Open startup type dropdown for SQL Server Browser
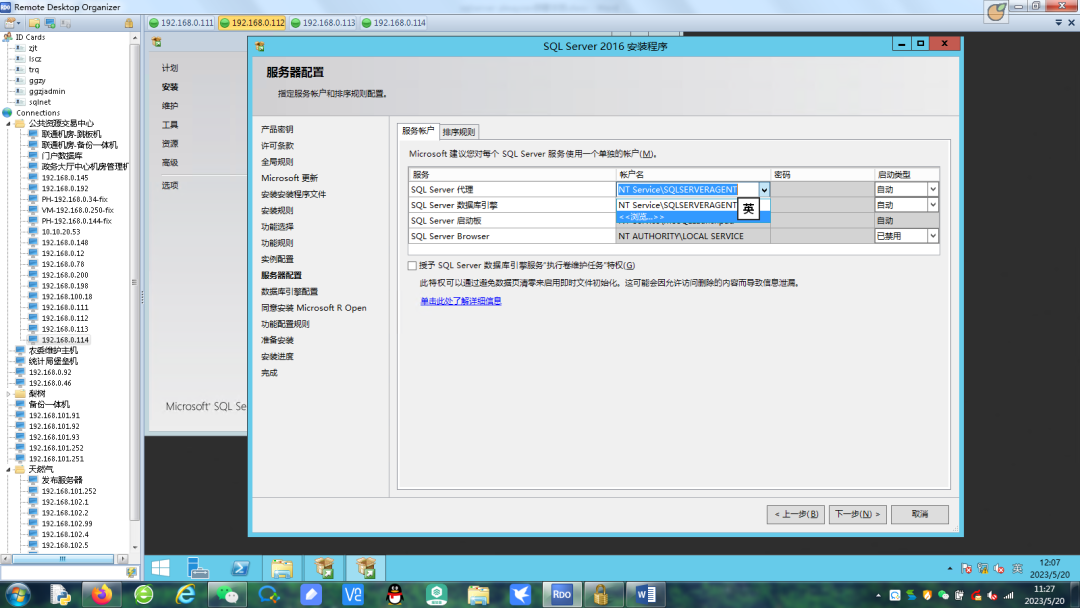The height and width of the screenshot is (608, 1080). pos(933,236)
